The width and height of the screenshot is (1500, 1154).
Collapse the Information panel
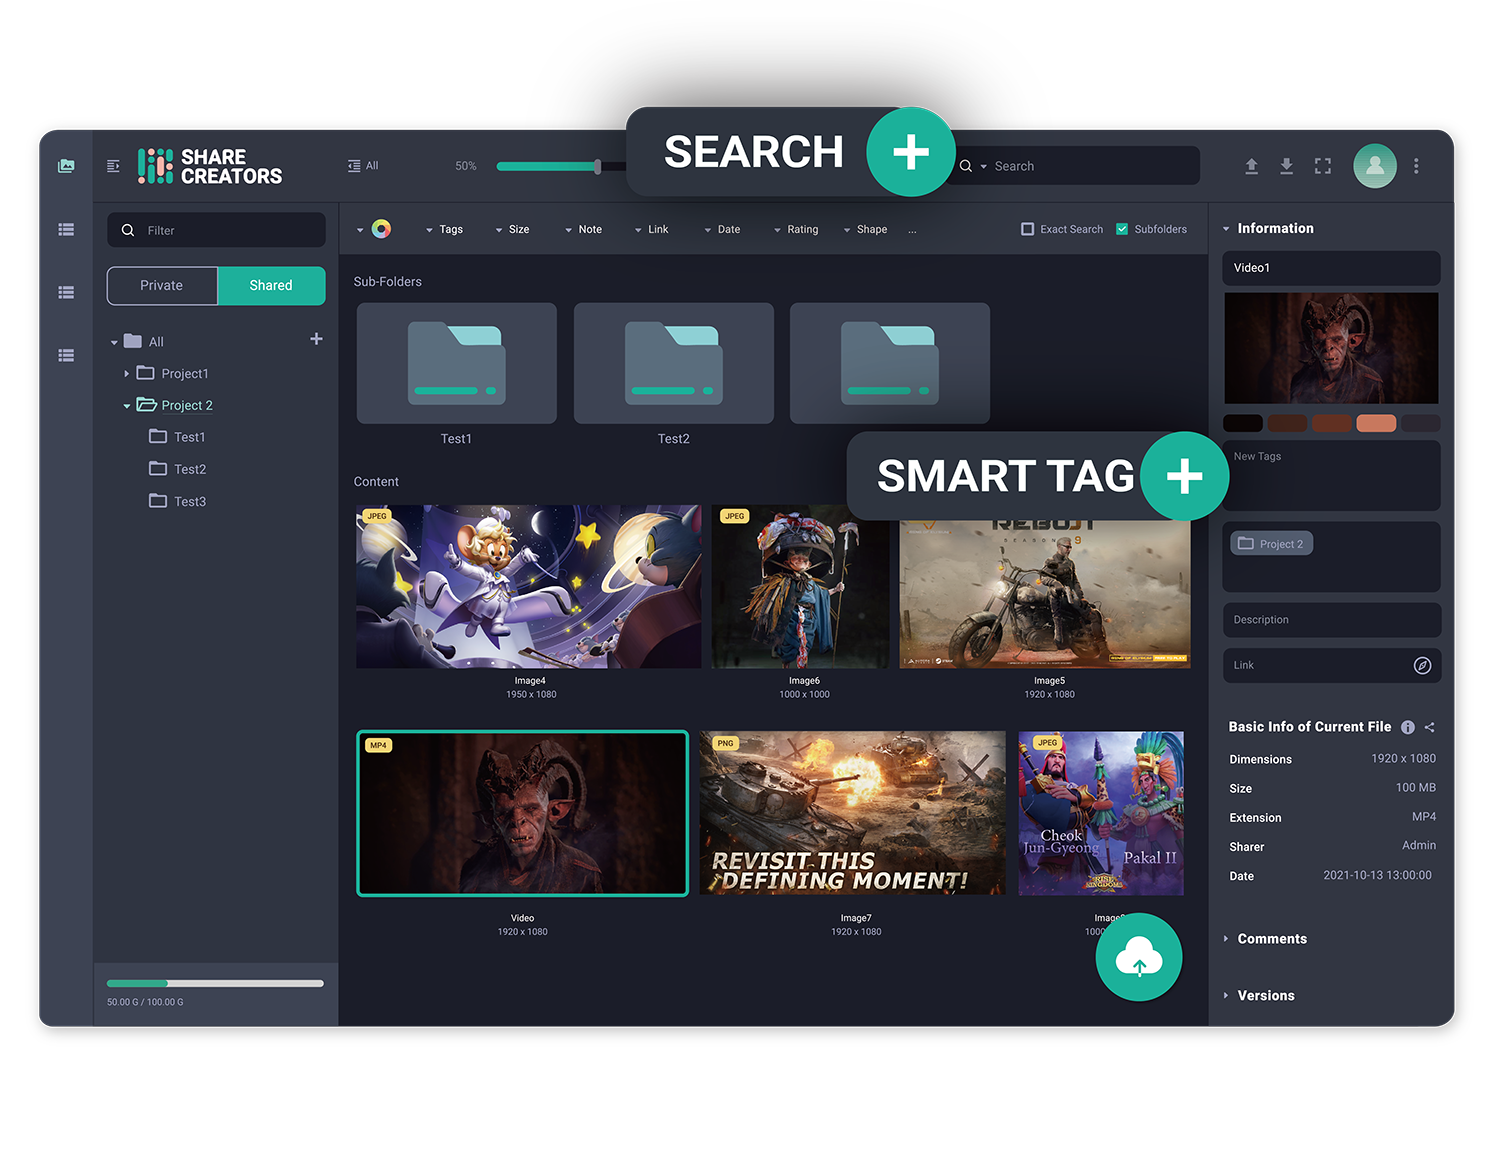coord(1227,229)
